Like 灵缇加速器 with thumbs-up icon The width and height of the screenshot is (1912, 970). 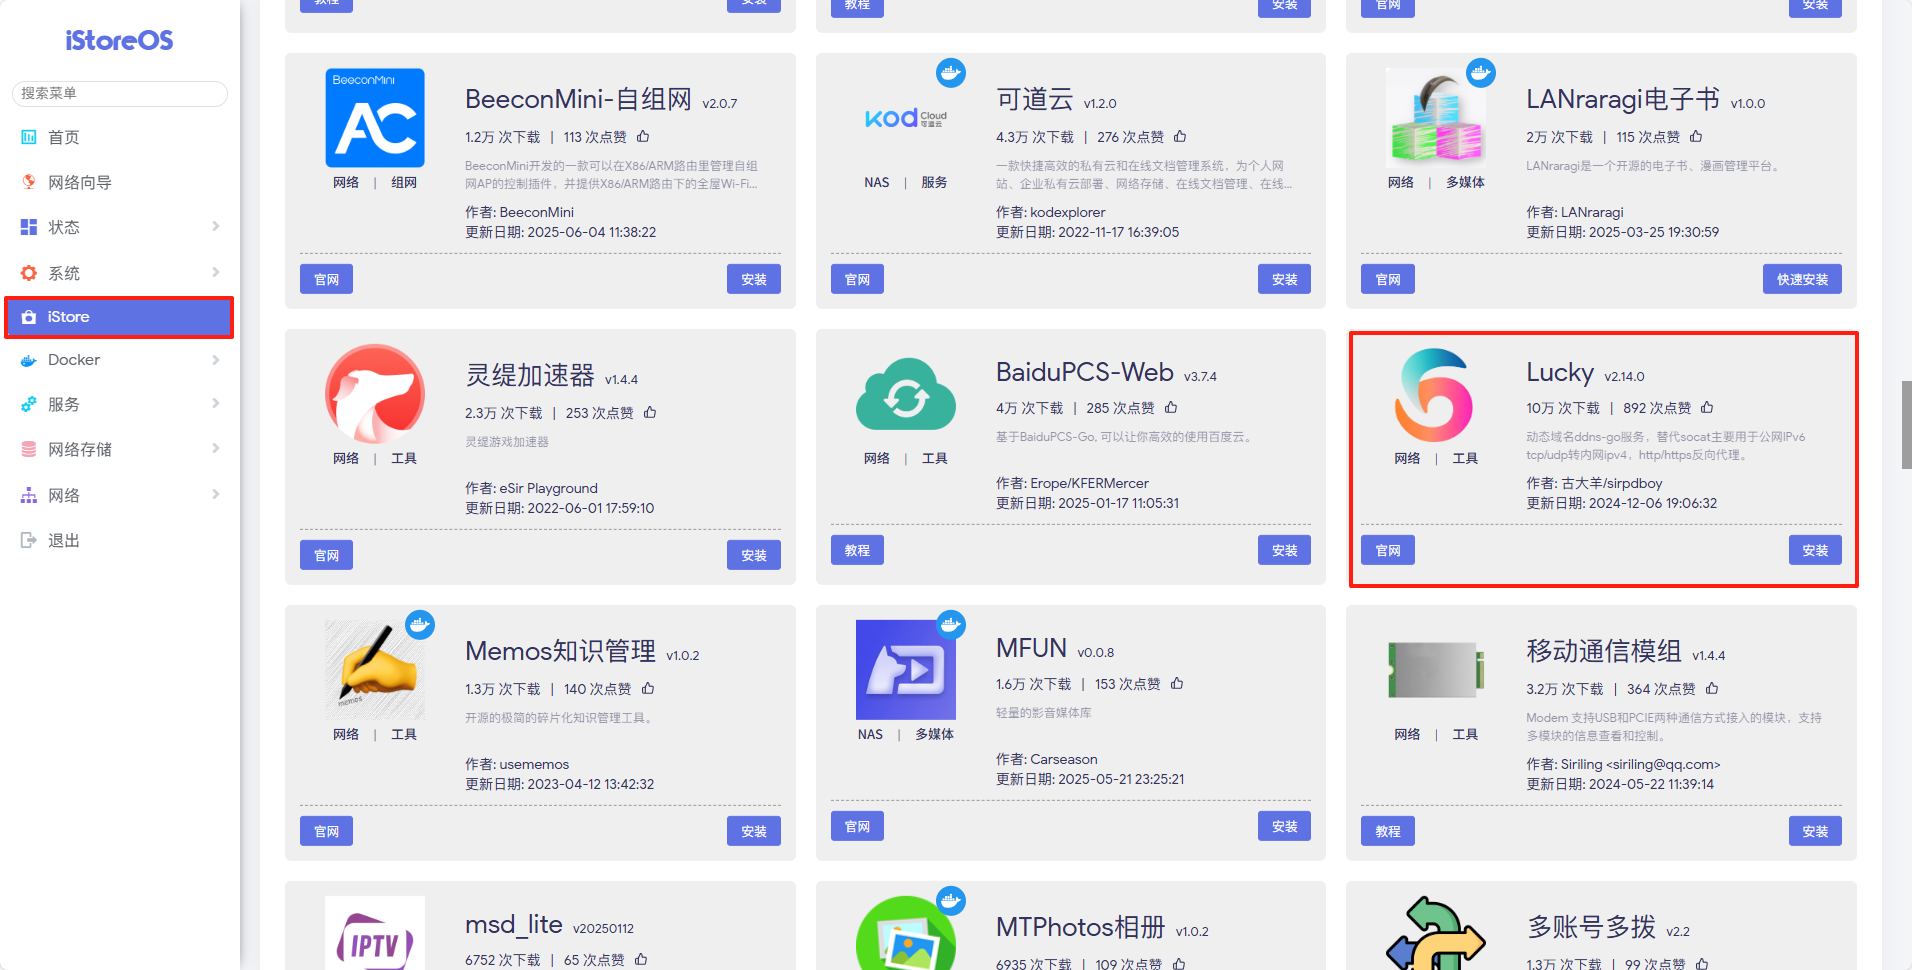(650, 412)
